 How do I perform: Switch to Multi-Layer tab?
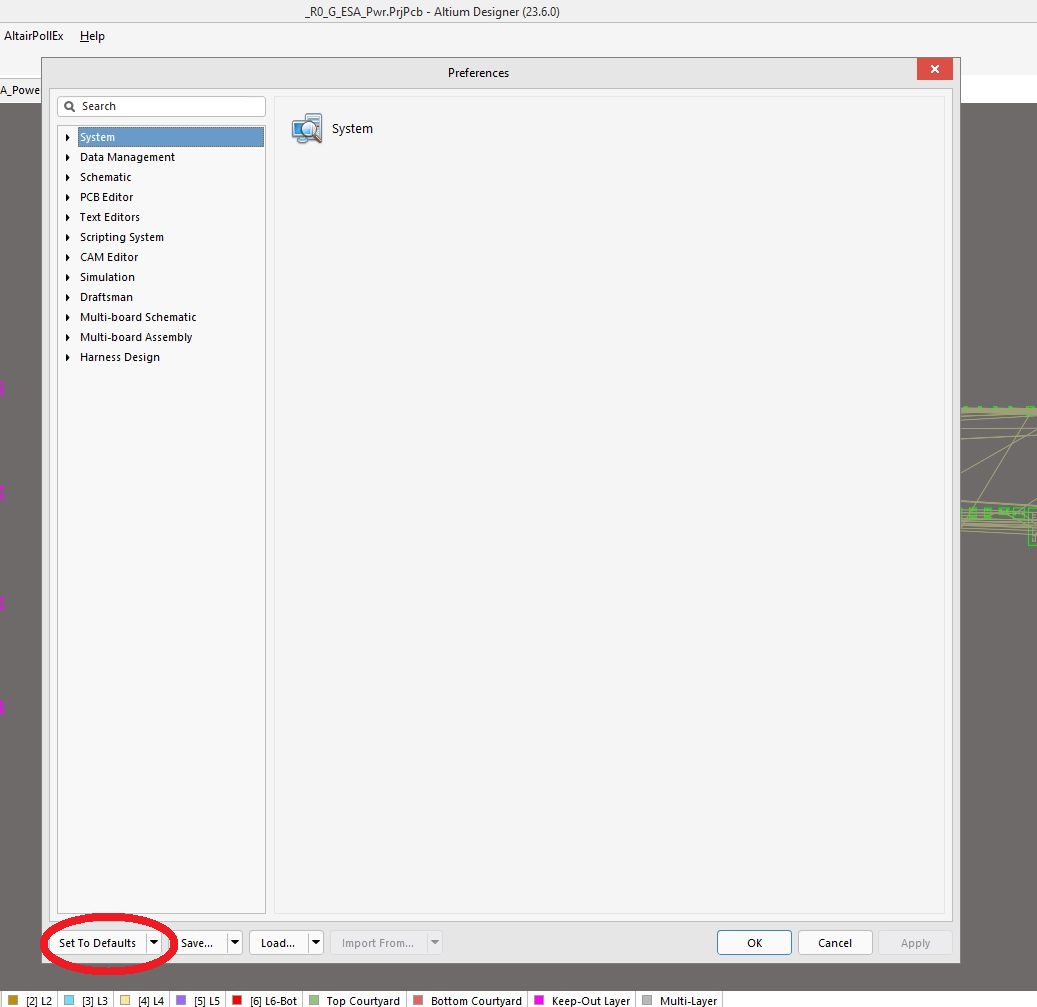tap(680, 1000)
